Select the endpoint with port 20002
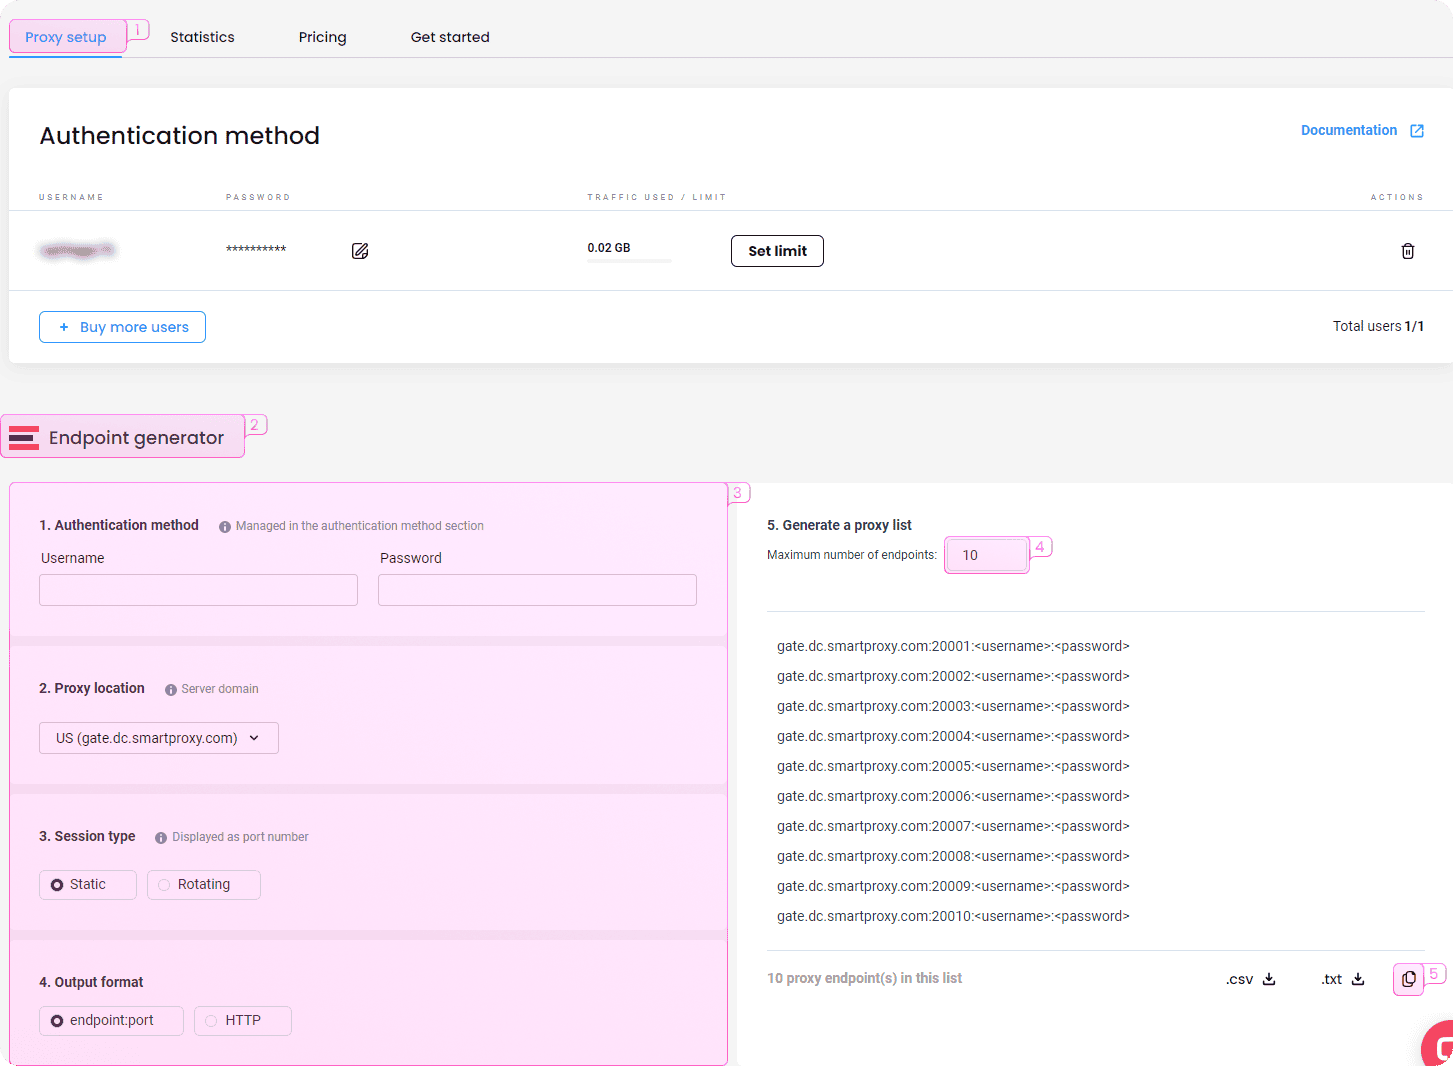Viewport: 1453px width, 1066px height. (953, 677)
